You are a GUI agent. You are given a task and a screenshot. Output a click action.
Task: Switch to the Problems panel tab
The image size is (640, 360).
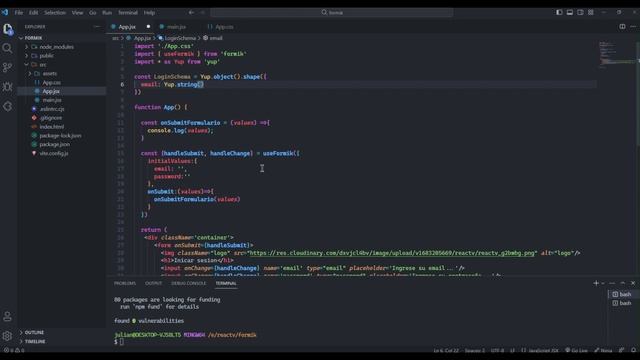(x=124, y=283)
